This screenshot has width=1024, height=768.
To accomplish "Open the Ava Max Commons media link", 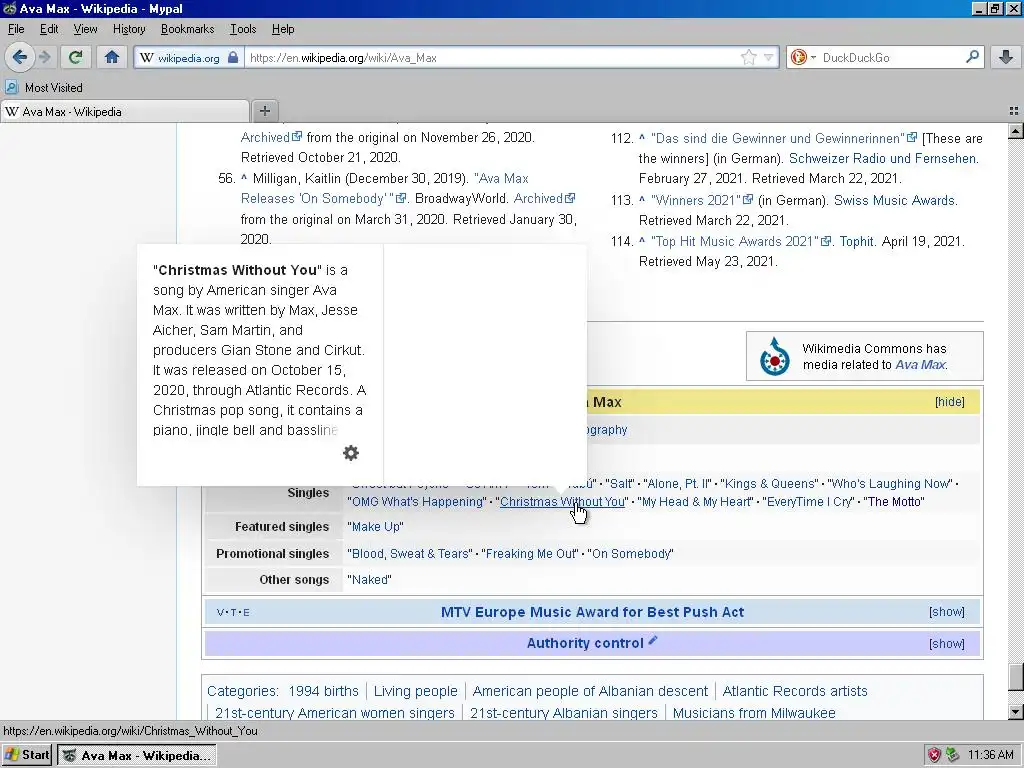I will click(920, 364).
